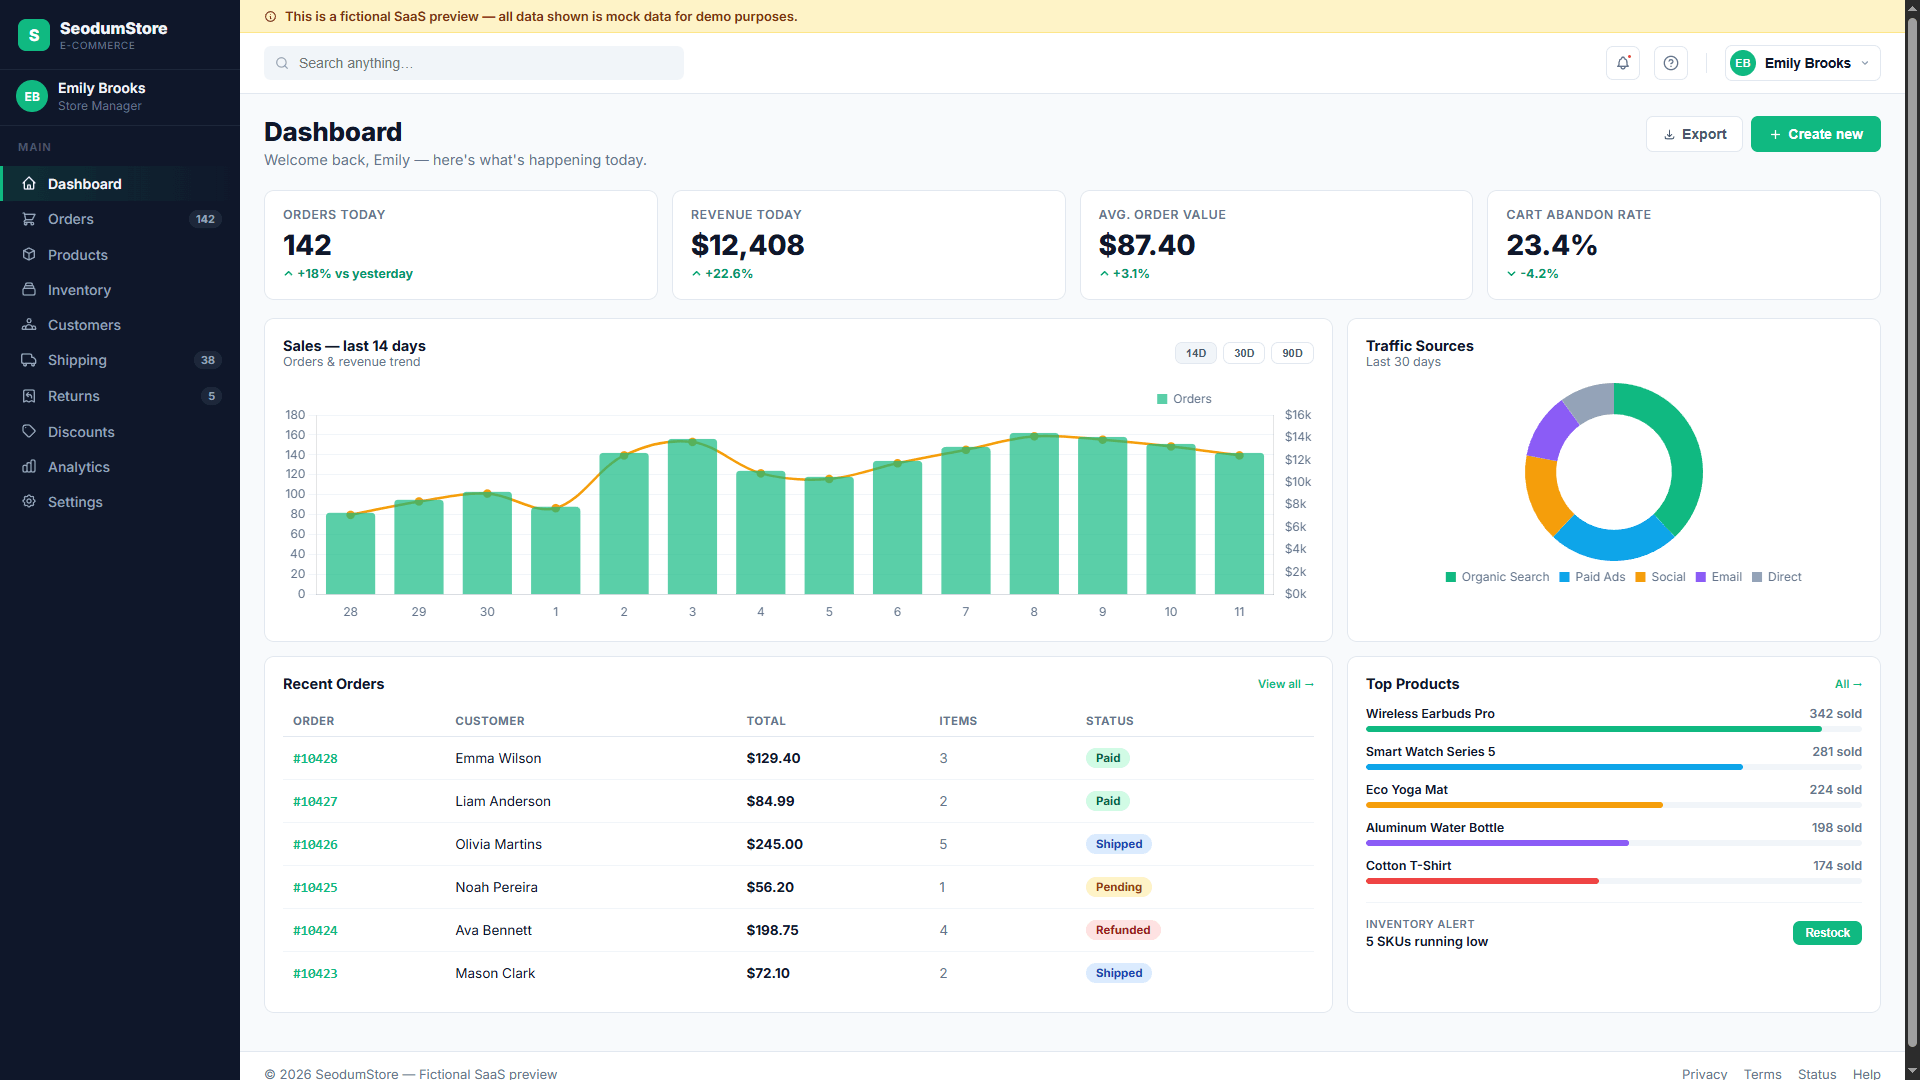Click the help question-mark icon
This screenshot has height=1080, width=1920.
pyautogui.click(x=1670, y=63)
